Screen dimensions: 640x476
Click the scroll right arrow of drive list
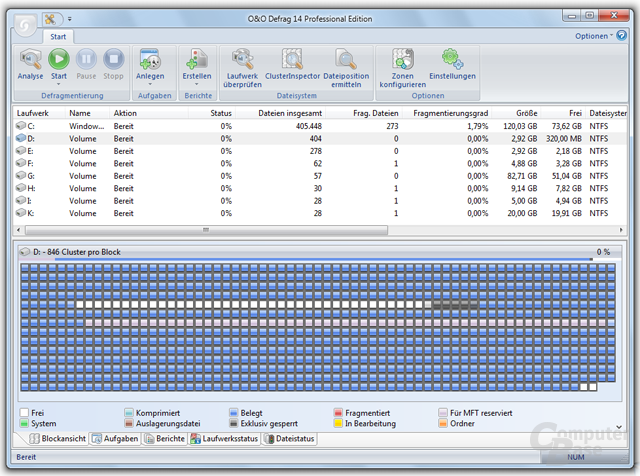tap(621, 230)
